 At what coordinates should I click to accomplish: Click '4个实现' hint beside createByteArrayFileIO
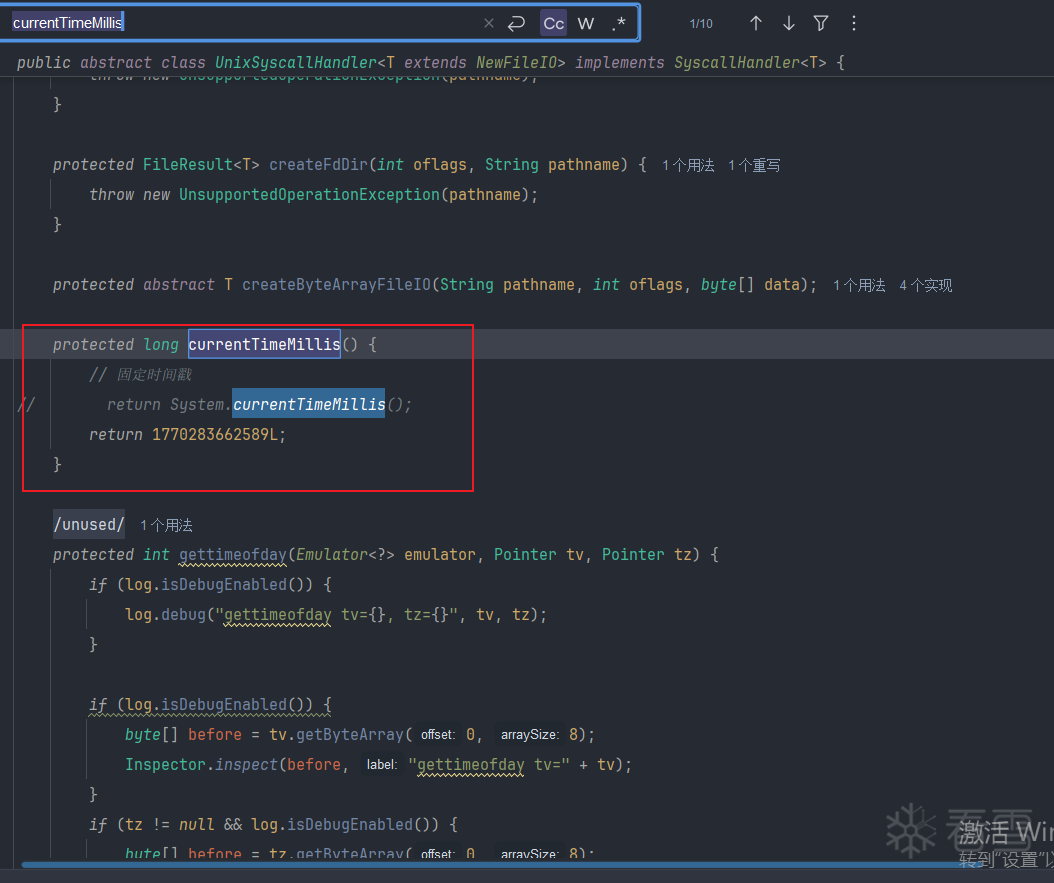pos(926,286)
